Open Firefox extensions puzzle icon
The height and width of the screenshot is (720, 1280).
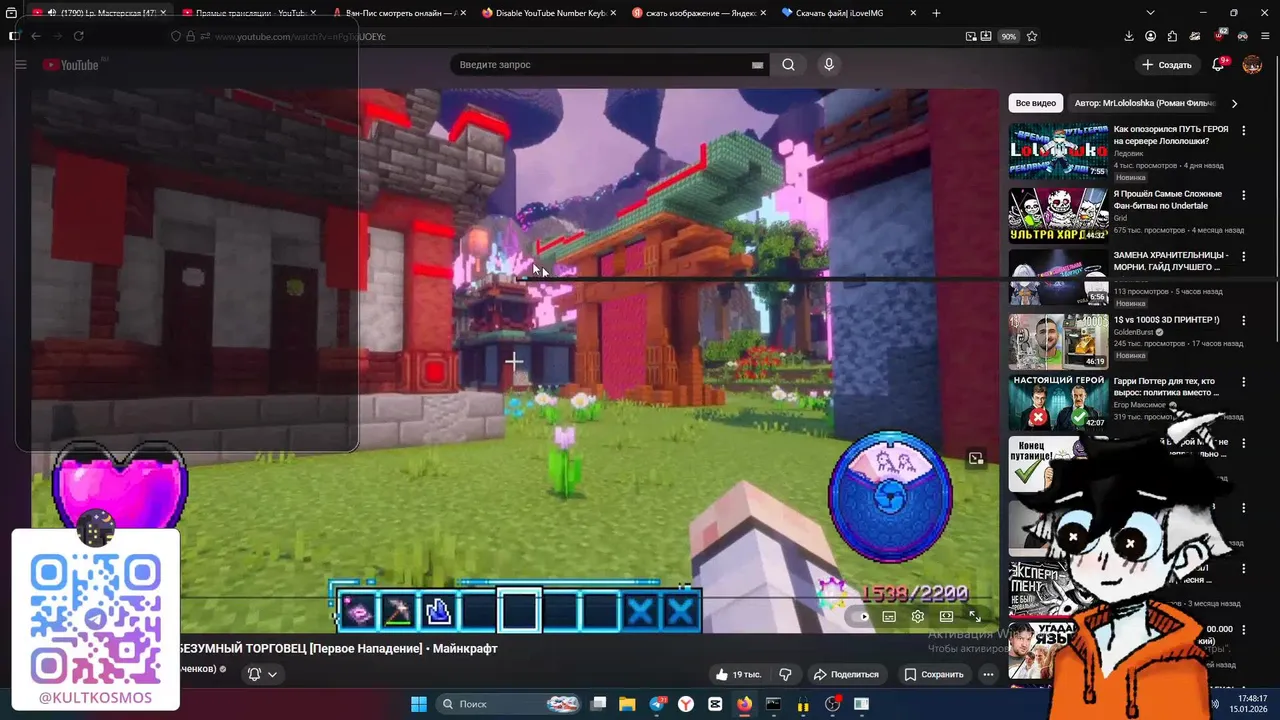coord(1172,36)
